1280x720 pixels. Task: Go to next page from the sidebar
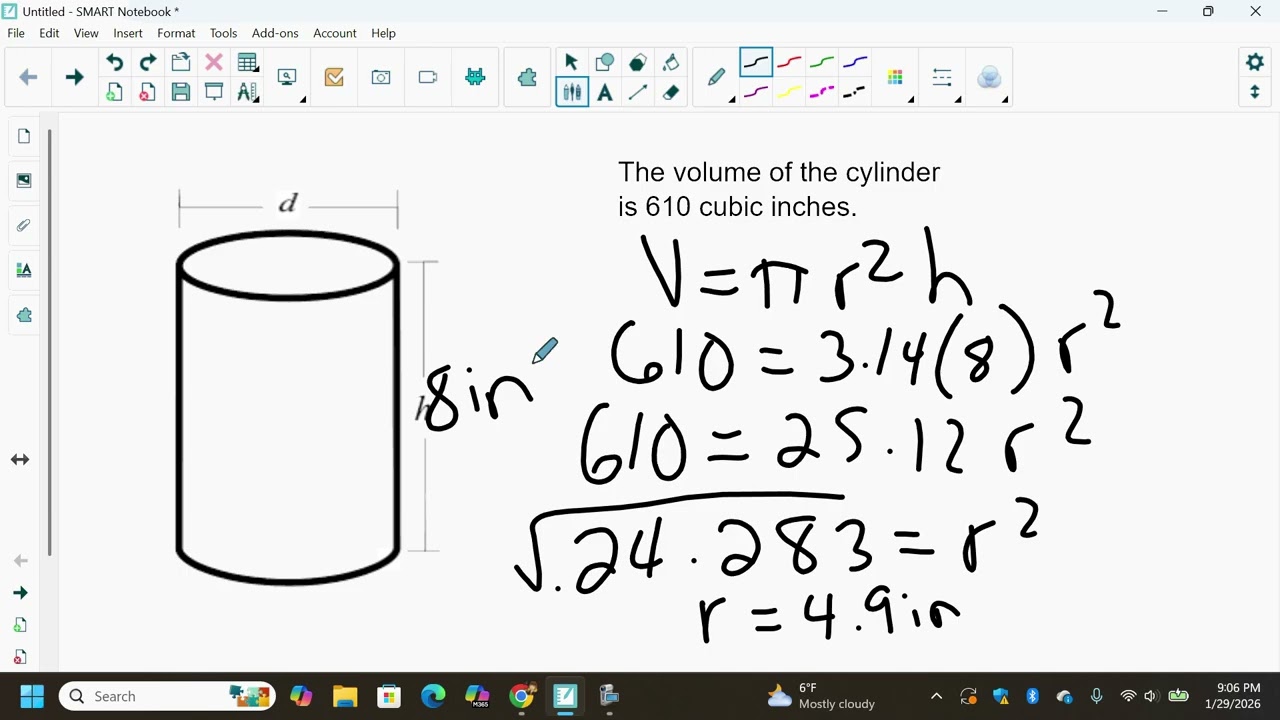click(x=20, y=593)
